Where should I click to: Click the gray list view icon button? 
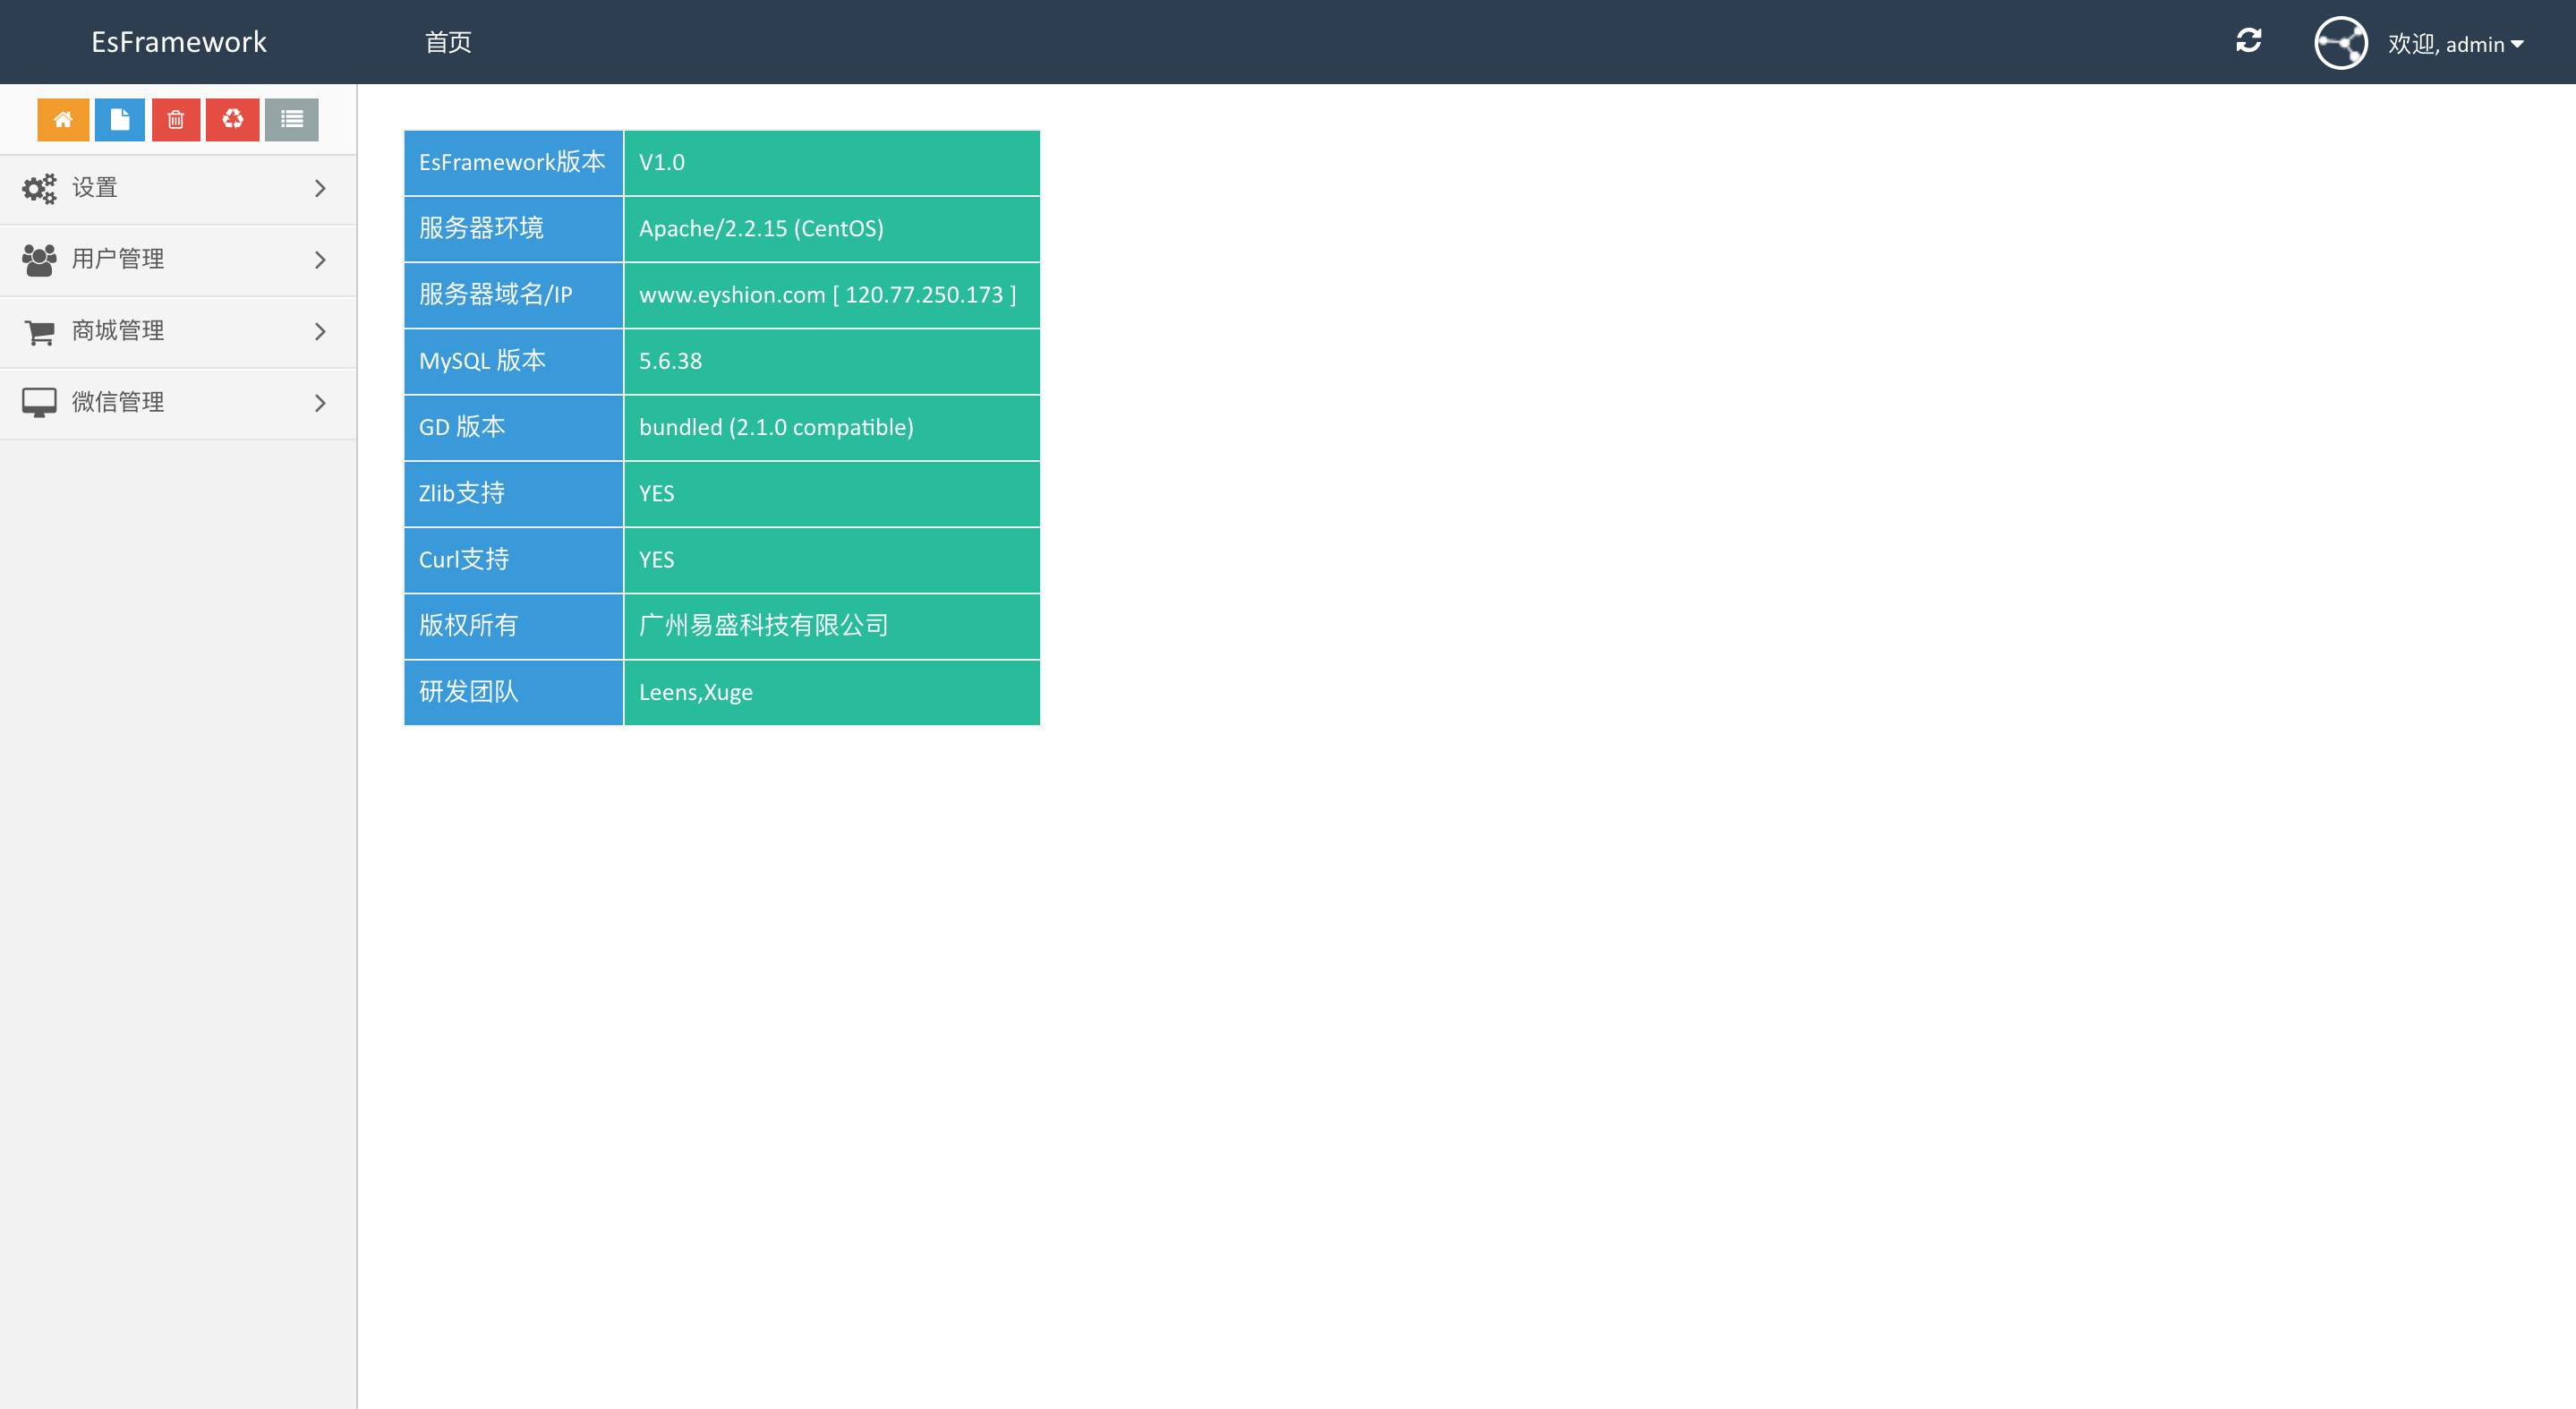292,120
